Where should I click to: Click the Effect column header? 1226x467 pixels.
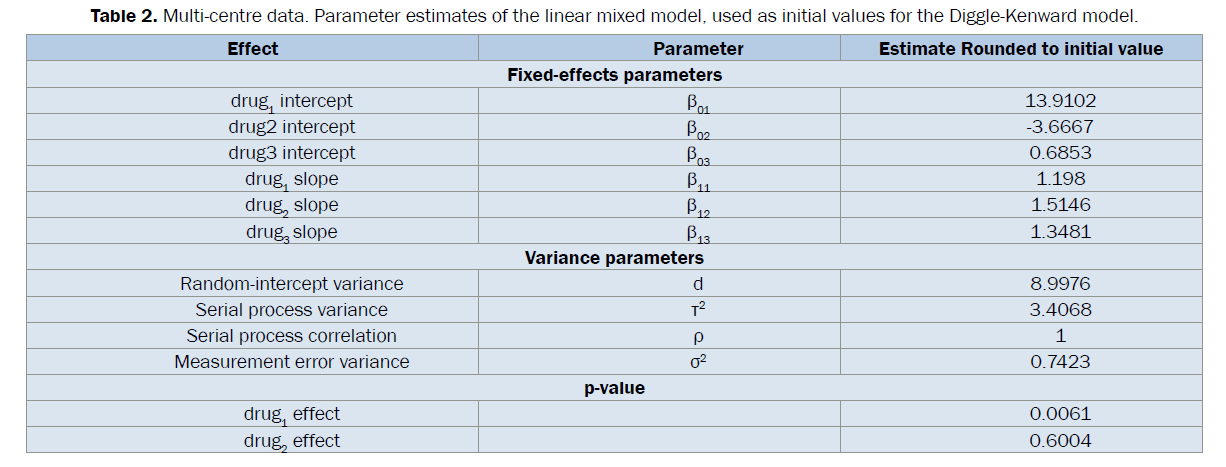253,48
